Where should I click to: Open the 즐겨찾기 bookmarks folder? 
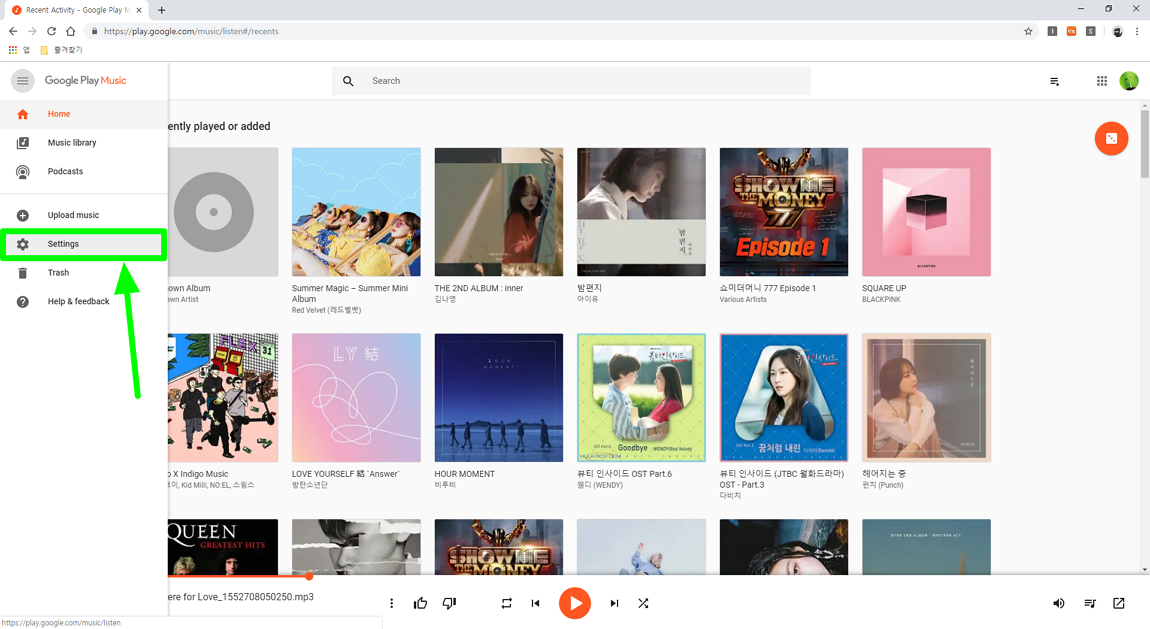point(62,50)
